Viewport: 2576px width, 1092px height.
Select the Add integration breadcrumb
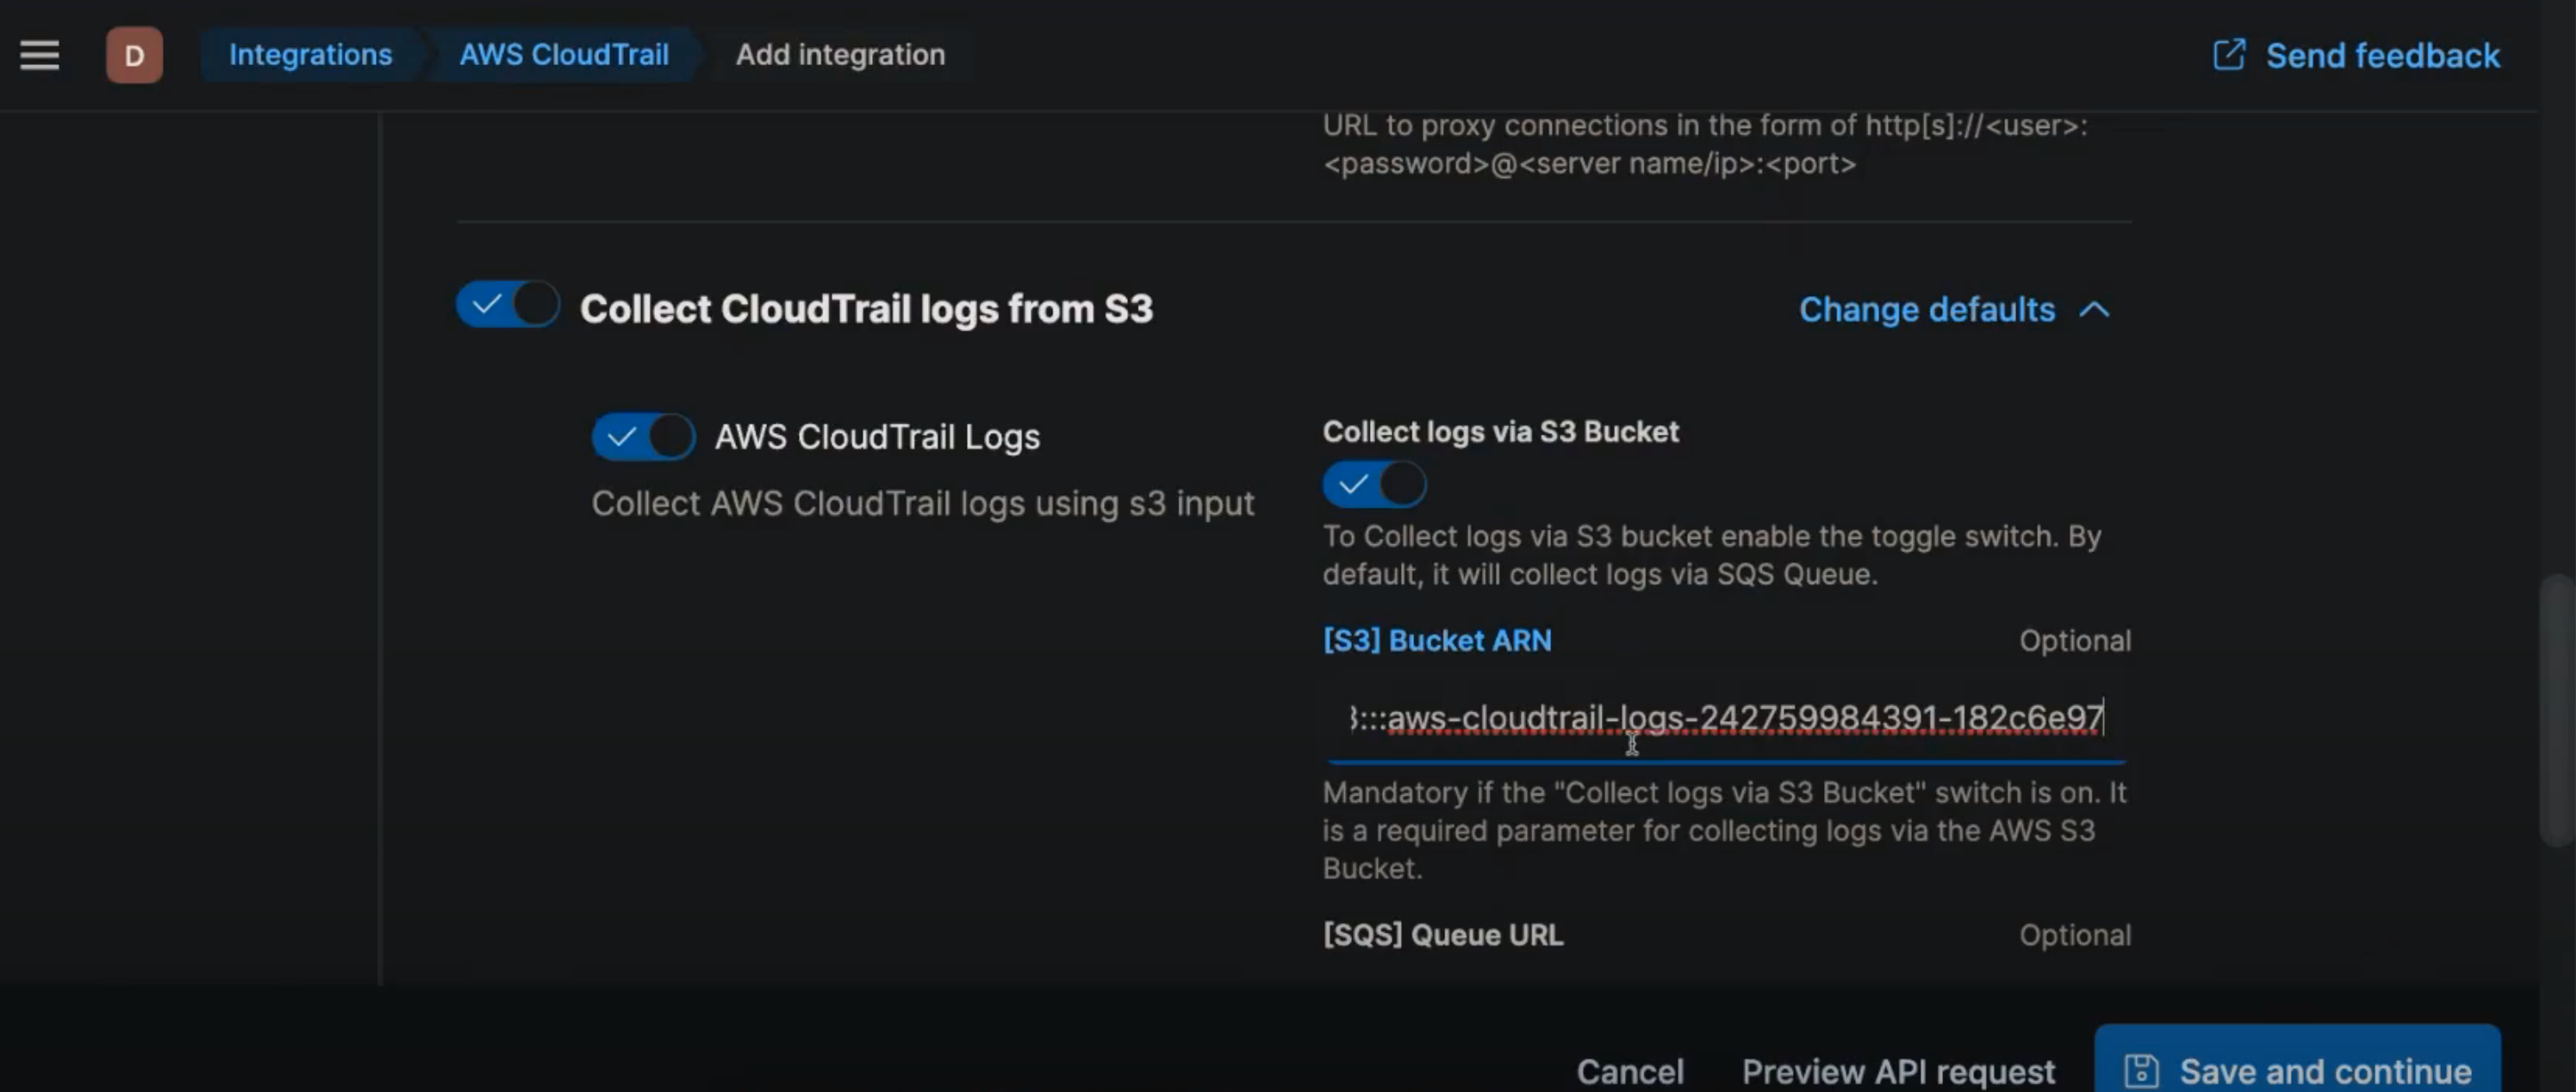[x=840, y=55]
